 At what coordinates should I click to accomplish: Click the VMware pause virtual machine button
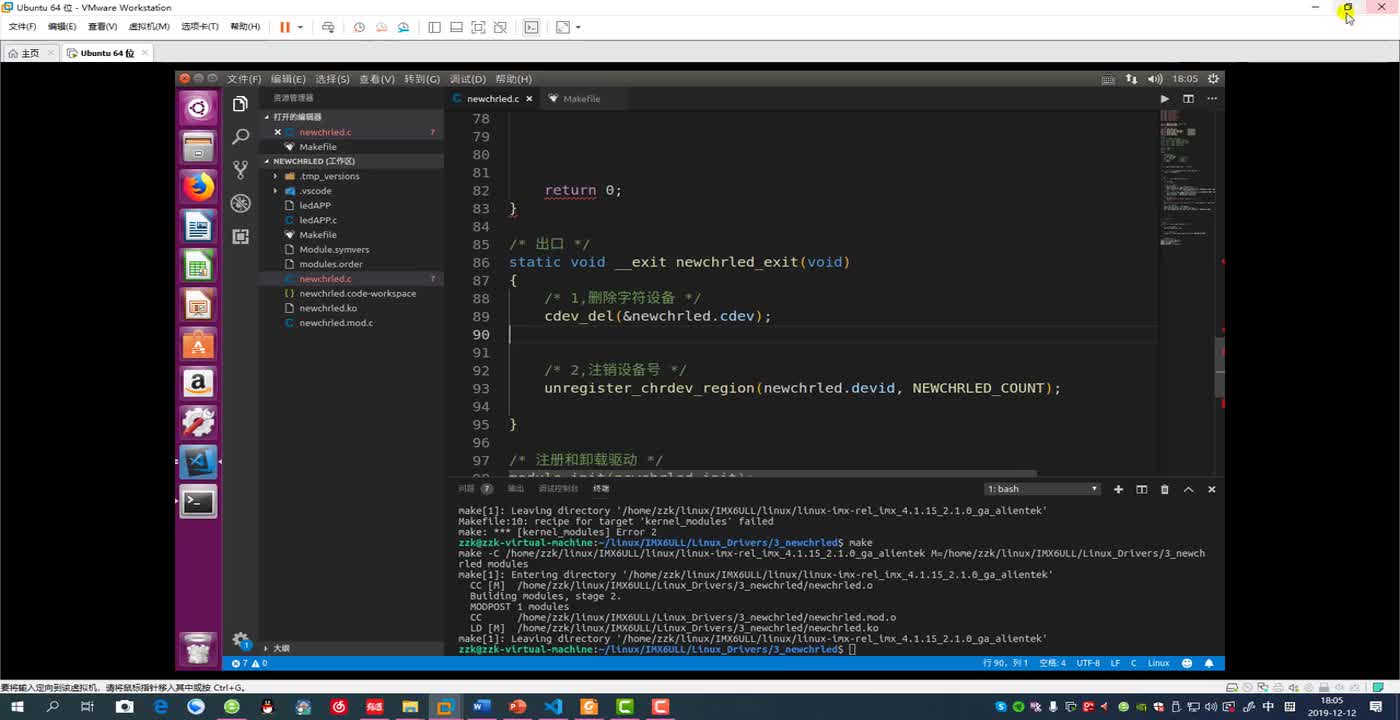(285, 27)
